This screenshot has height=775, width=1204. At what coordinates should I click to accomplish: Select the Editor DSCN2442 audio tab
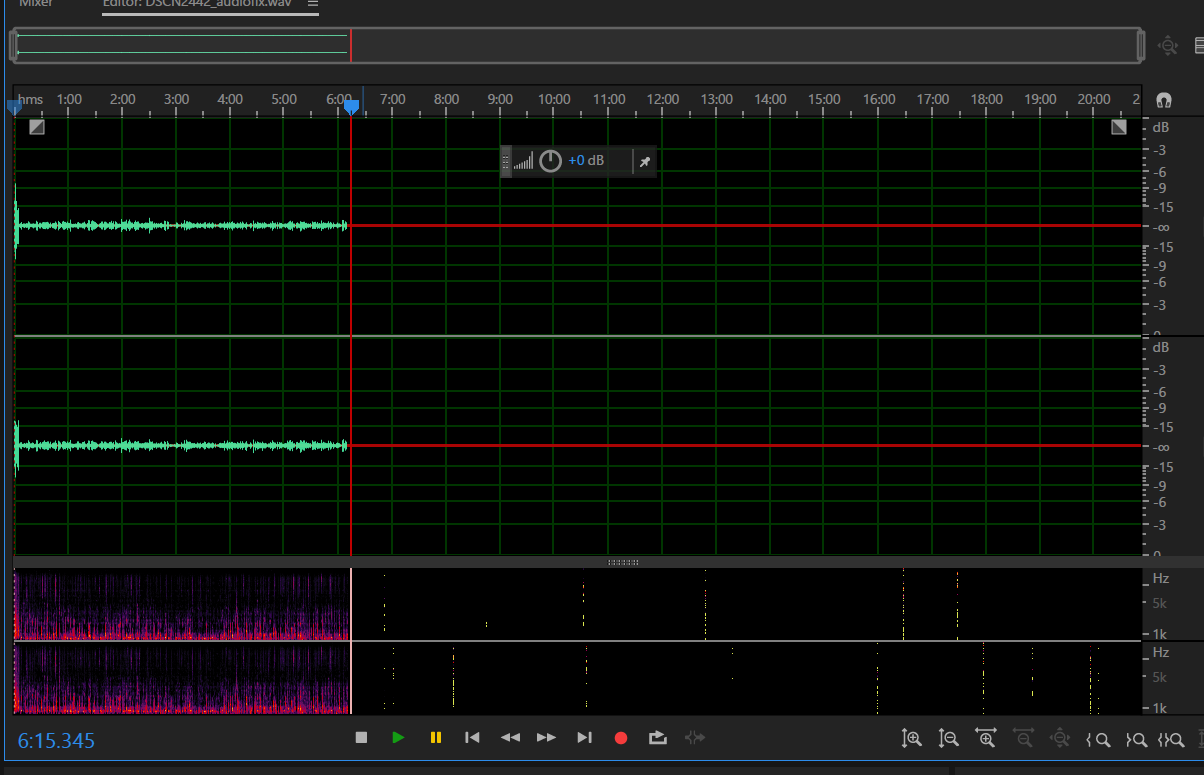197,4
